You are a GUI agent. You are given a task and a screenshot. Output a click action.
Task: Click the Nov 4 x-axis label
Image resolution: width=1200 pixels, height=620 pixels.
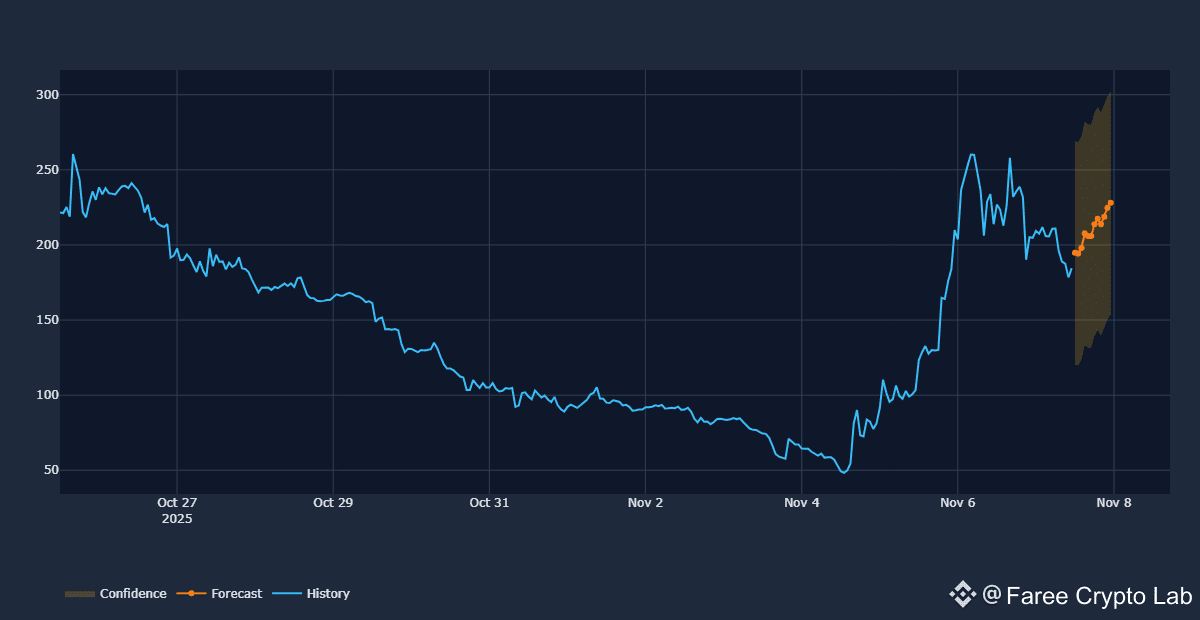(802, 503)
